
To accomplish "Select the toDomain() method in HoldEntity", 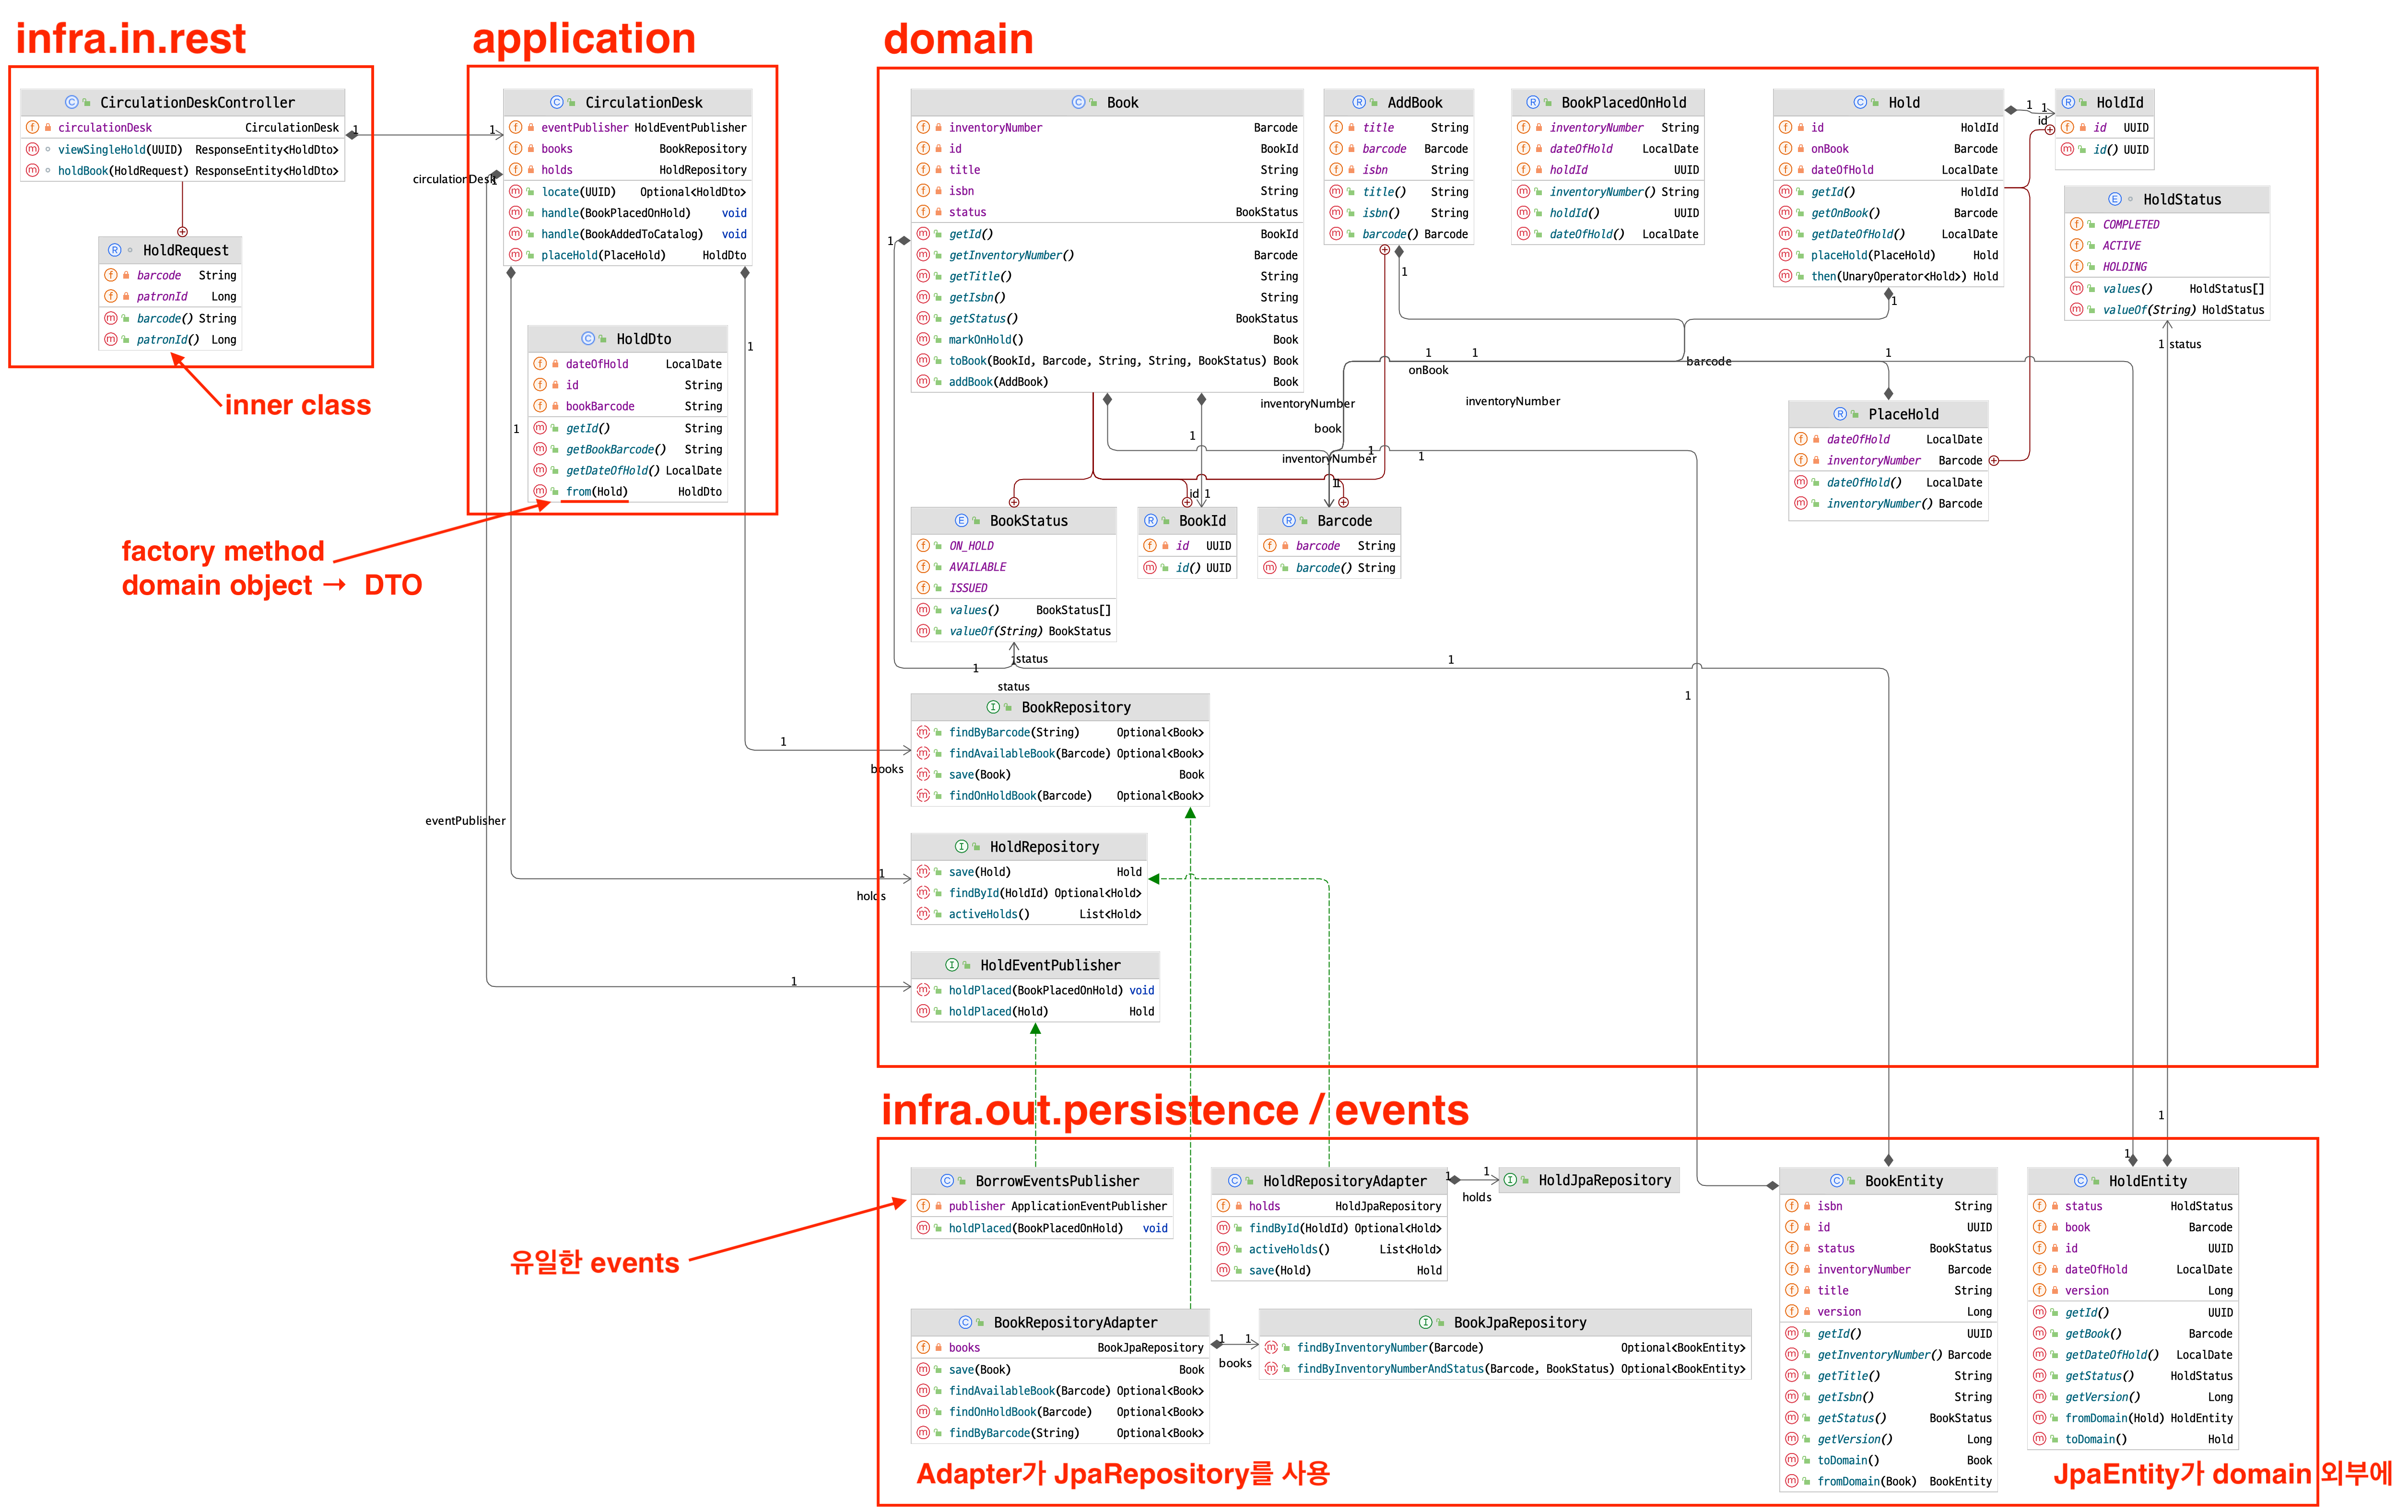I will click(x=2132, y=1440).
